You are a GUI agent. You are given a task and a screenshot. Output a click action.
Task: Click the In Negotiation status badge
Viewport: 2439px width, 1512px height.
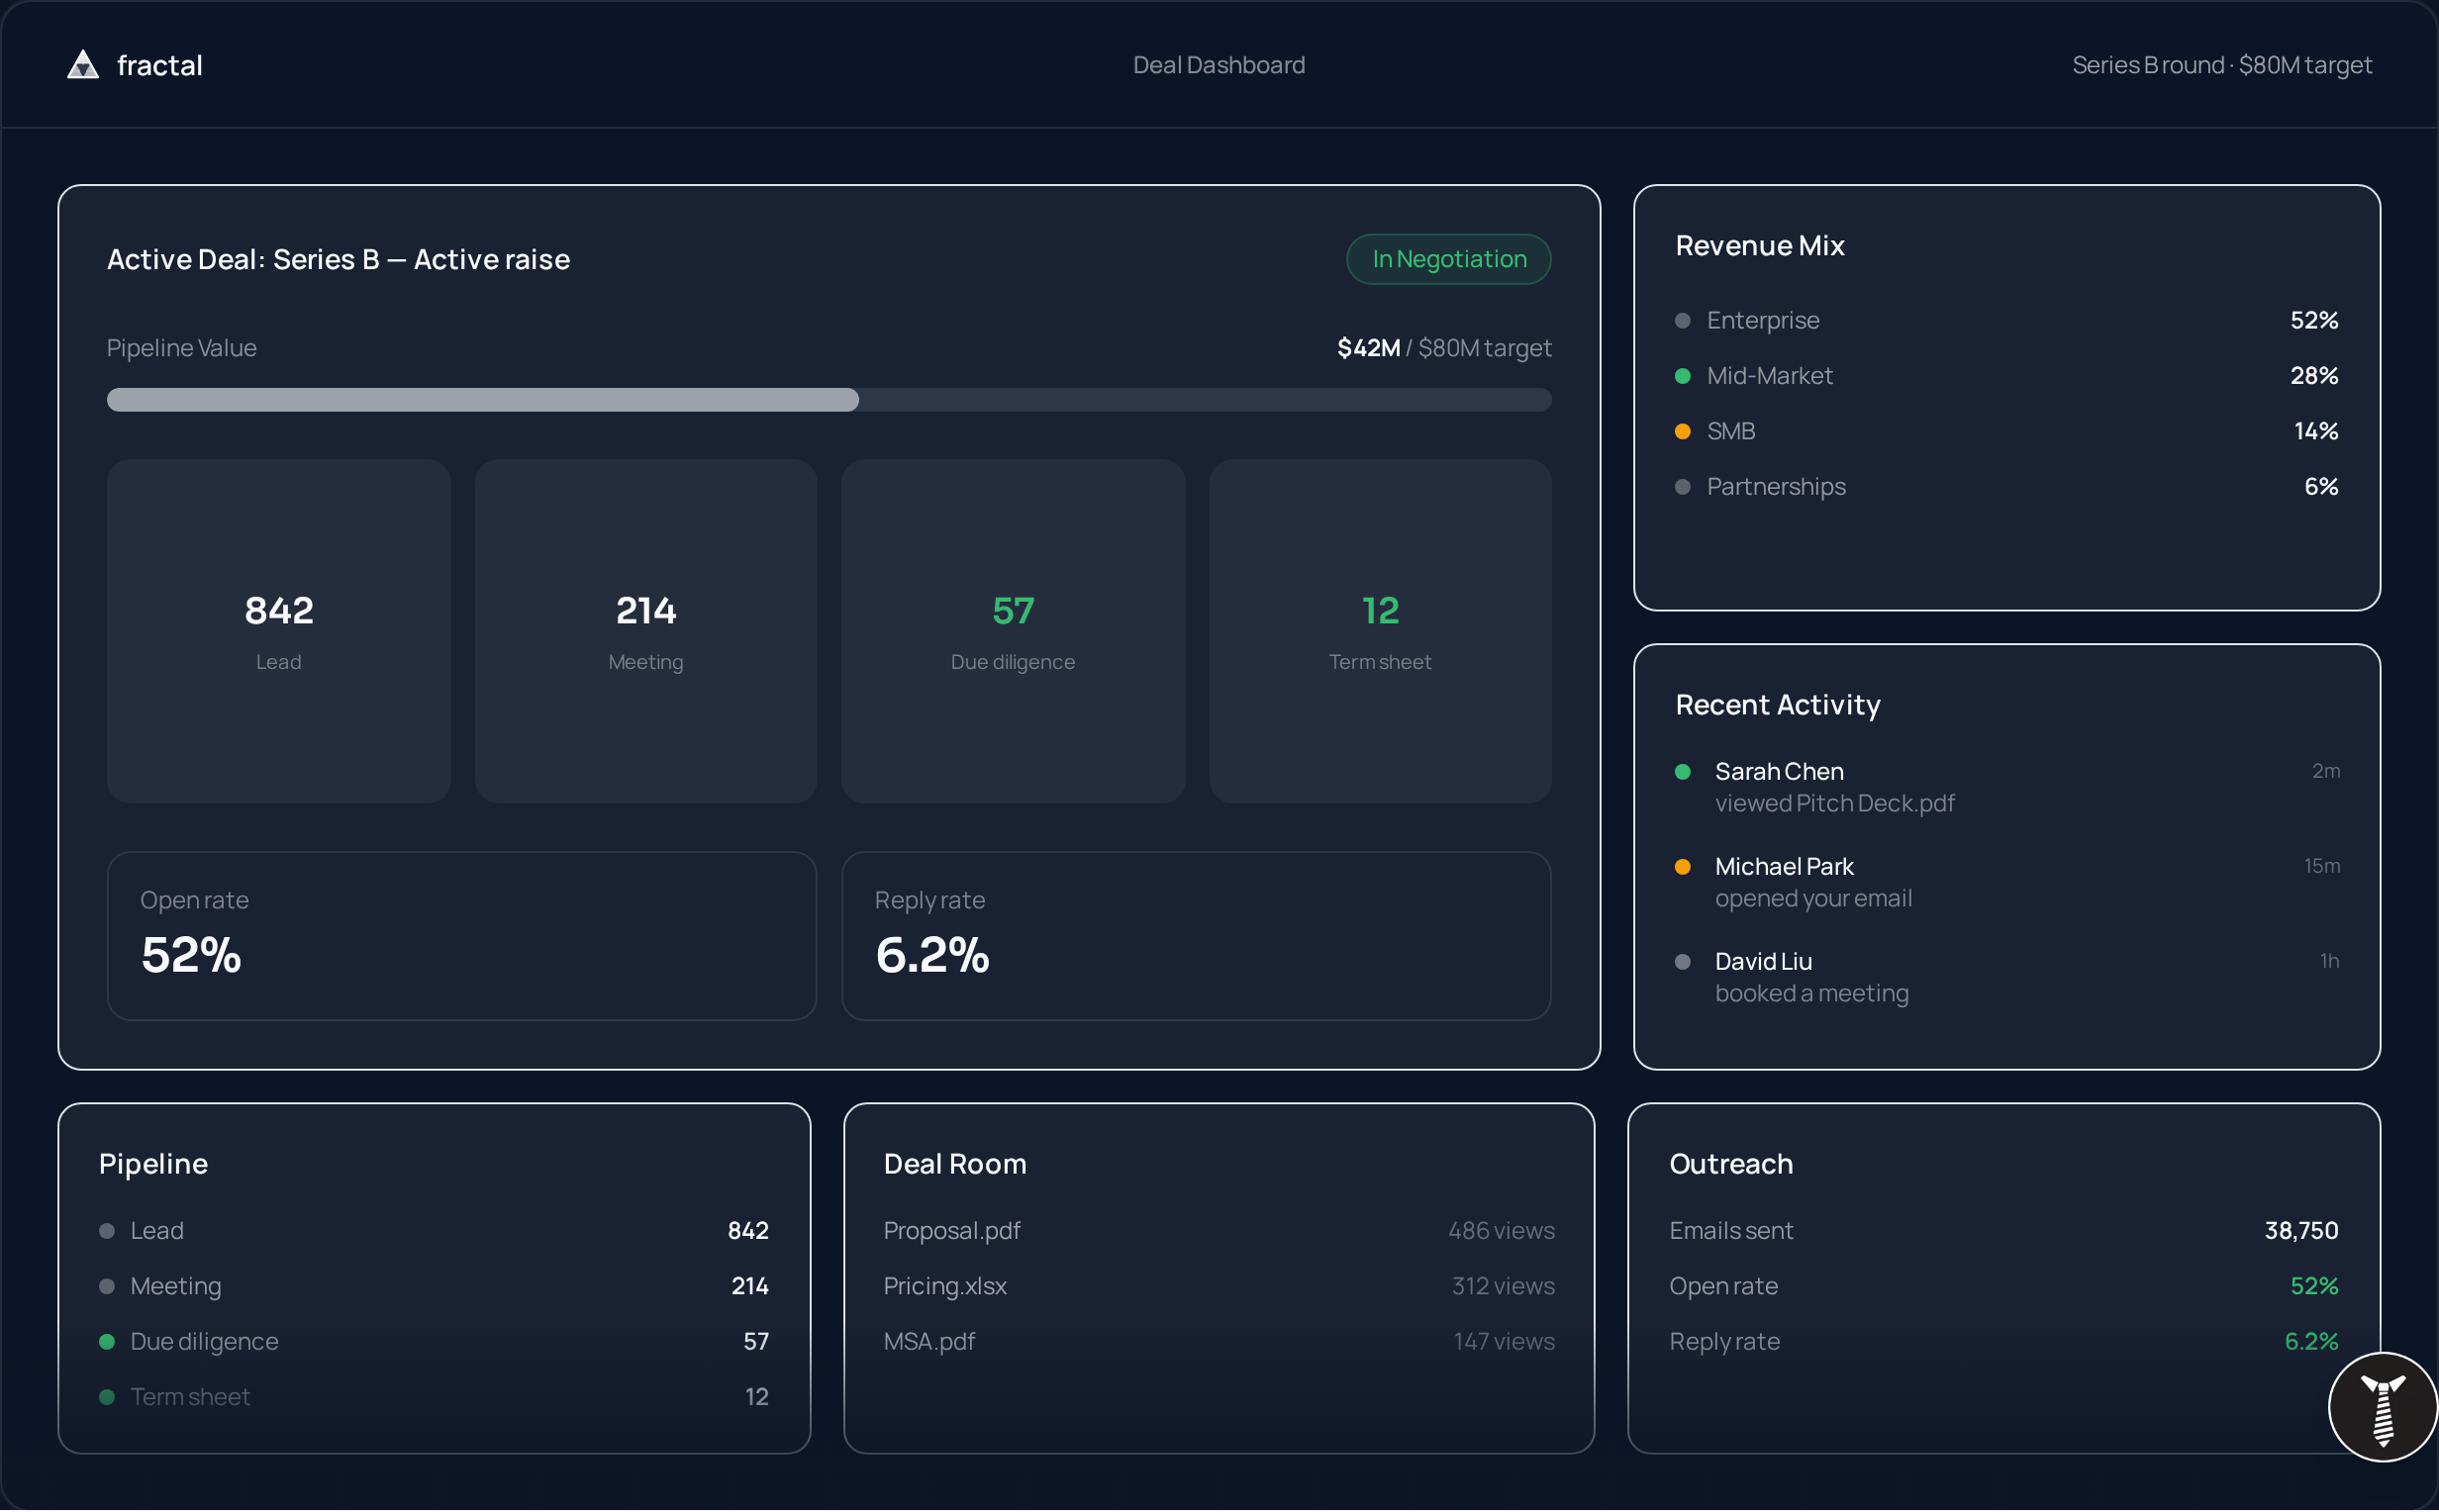point(1449,260)
